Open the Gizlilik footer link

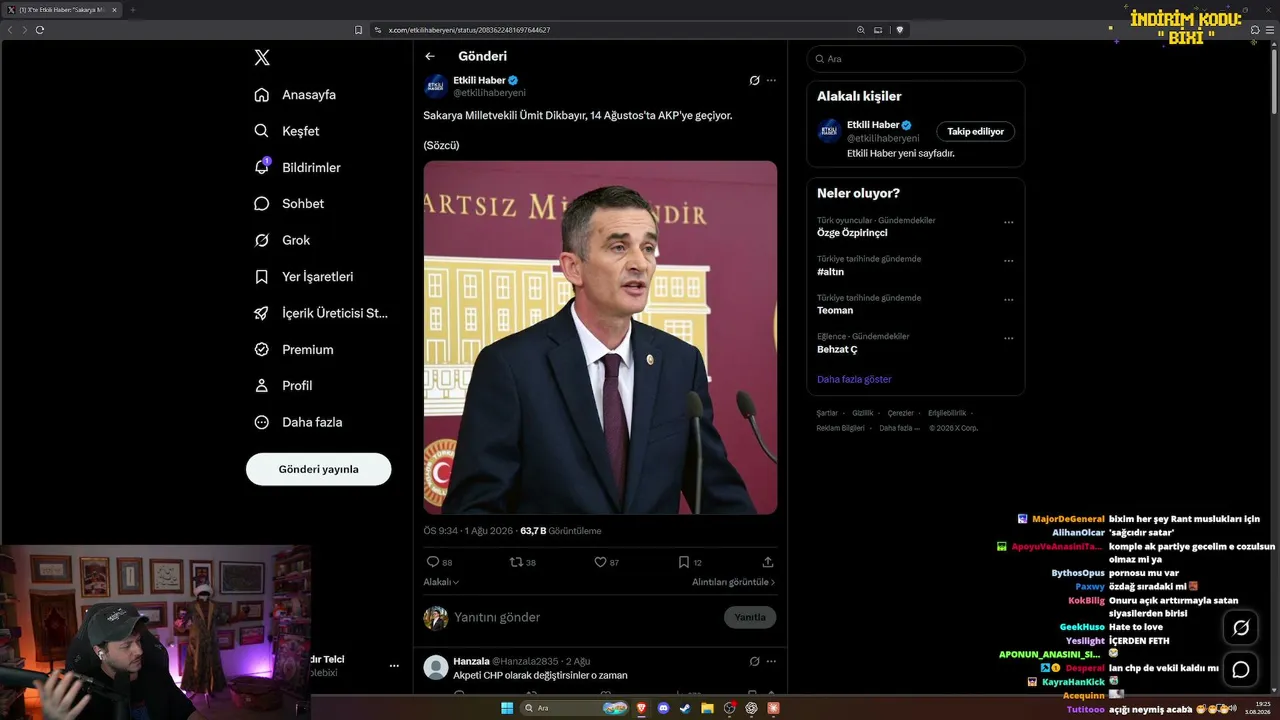point(863,413)
